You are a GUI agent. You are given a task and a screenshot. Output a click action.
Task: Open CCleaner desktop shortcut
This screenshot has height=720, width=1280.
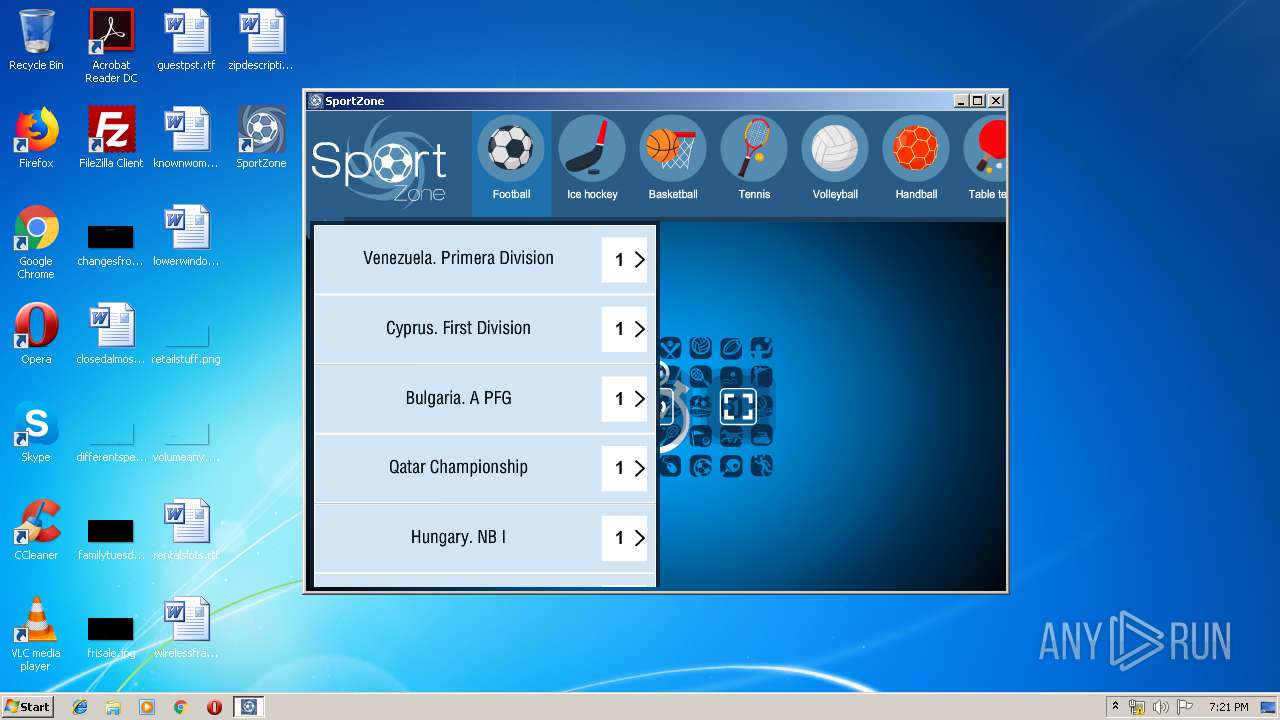tap(36, 530)
